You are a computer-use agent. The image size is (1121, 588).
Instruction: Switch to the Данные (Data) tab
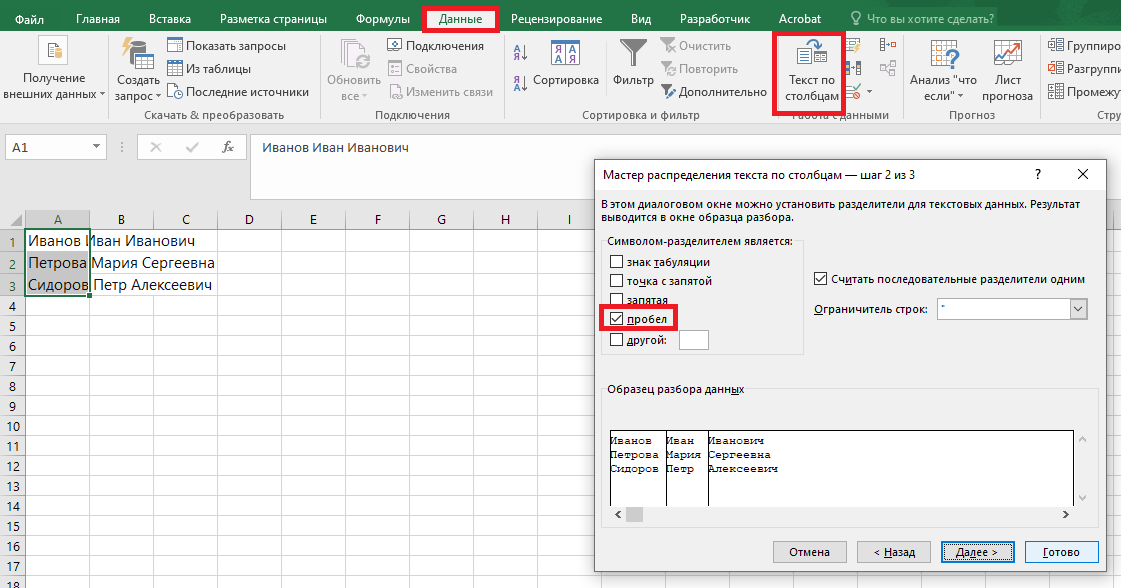(460, 19)
